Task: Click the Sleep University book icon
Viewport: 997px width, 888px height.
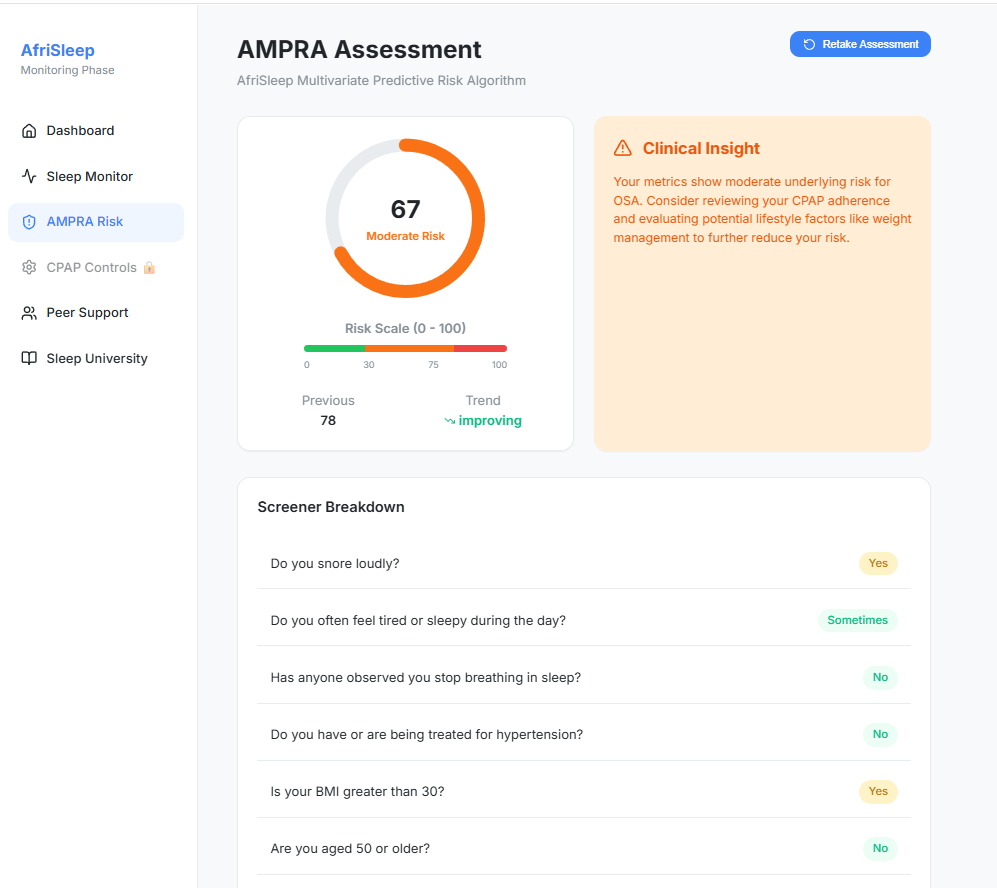Action: pyautogui.click(x=29, y=359)
